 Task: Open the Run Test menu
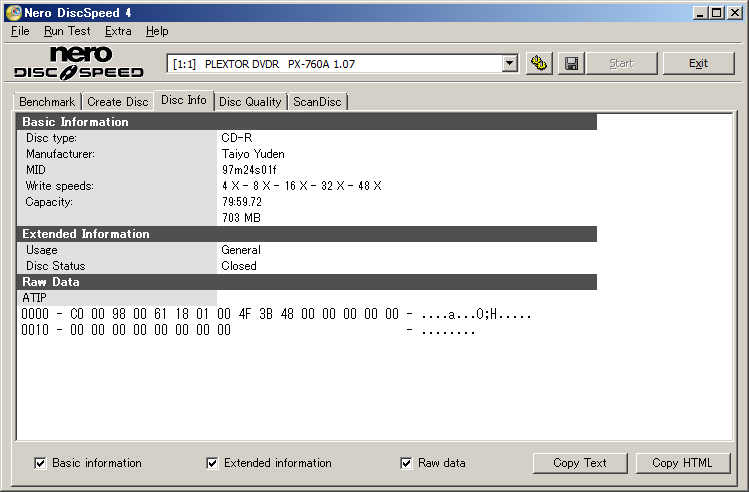tap(67, 31)
